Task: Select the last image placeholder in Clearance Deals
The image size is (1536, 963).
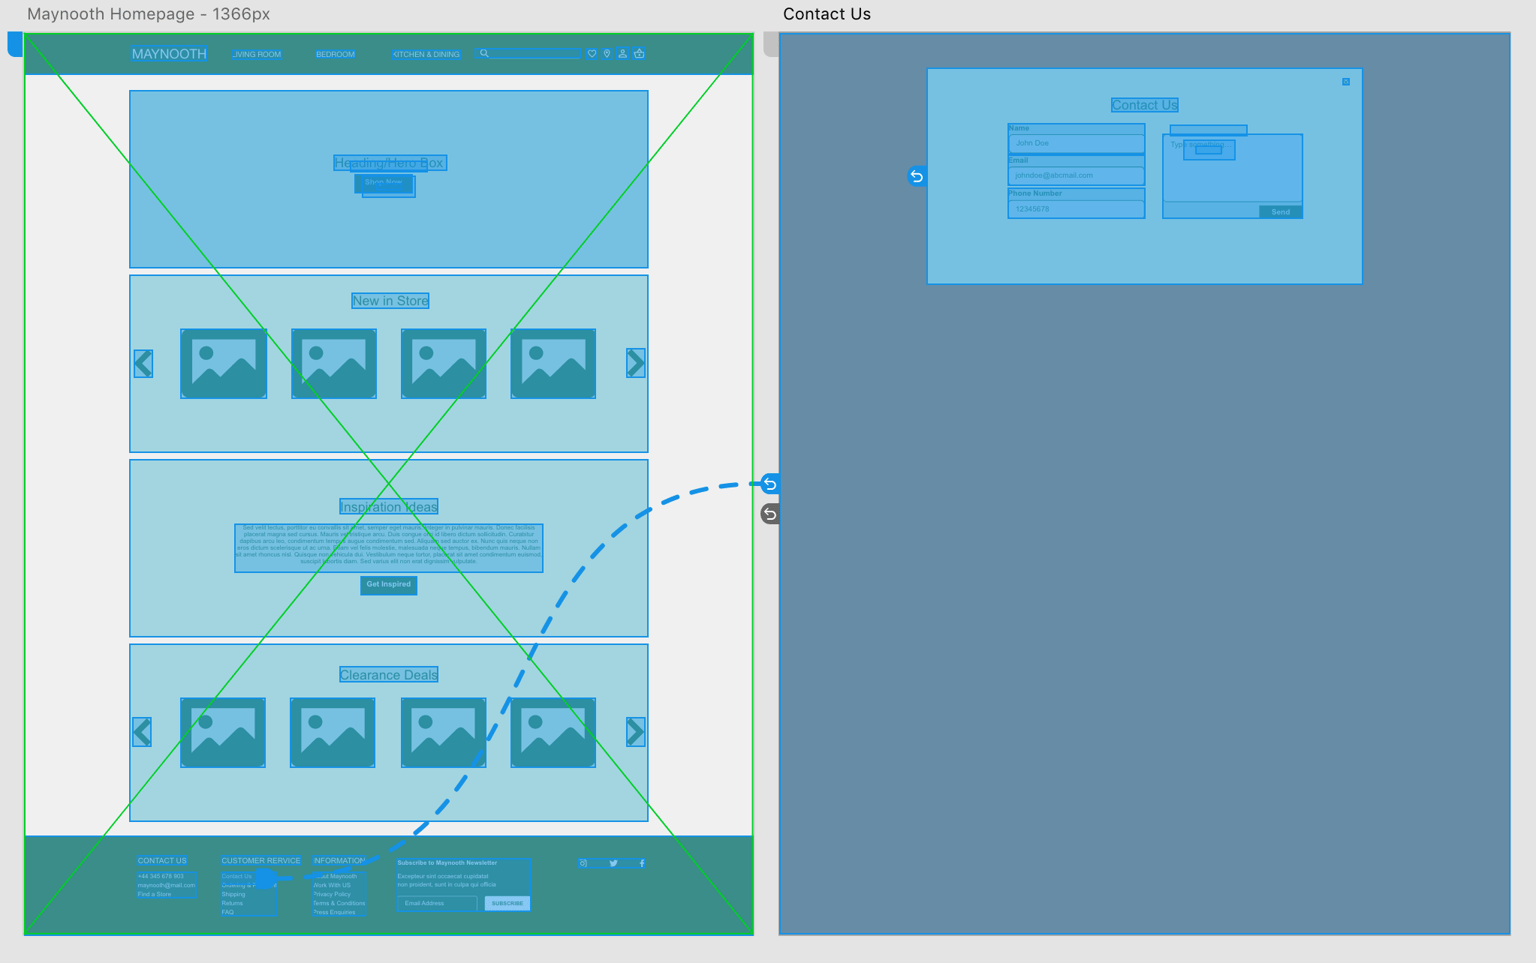Action: click(x=553, y=733)
